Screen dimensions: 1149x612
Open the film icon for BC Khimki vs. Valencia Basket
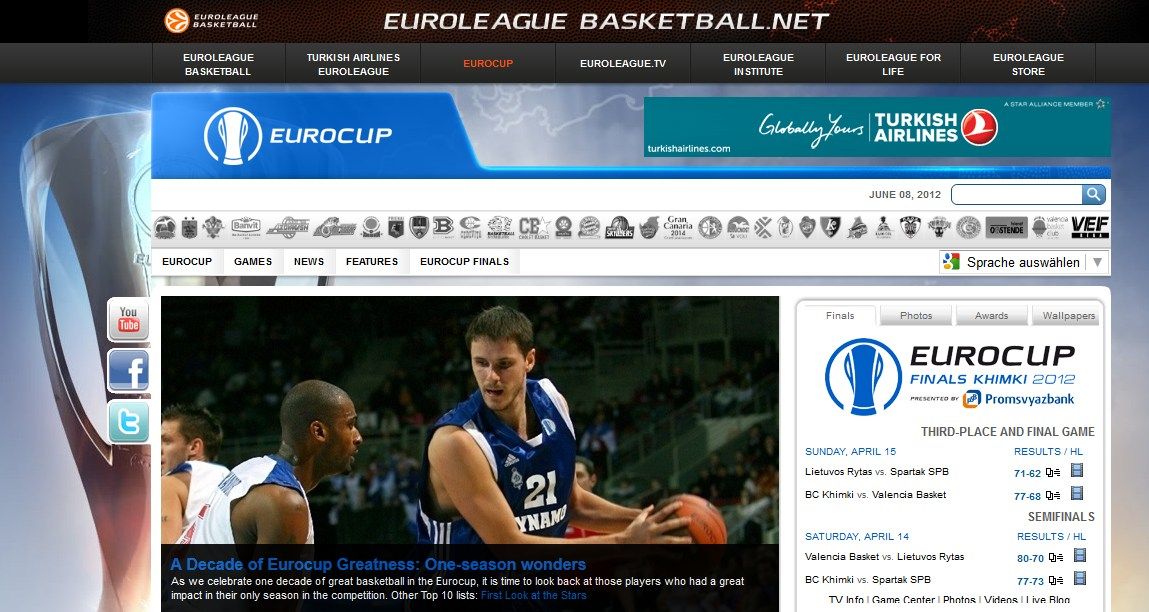click(x=1078, y=494)
